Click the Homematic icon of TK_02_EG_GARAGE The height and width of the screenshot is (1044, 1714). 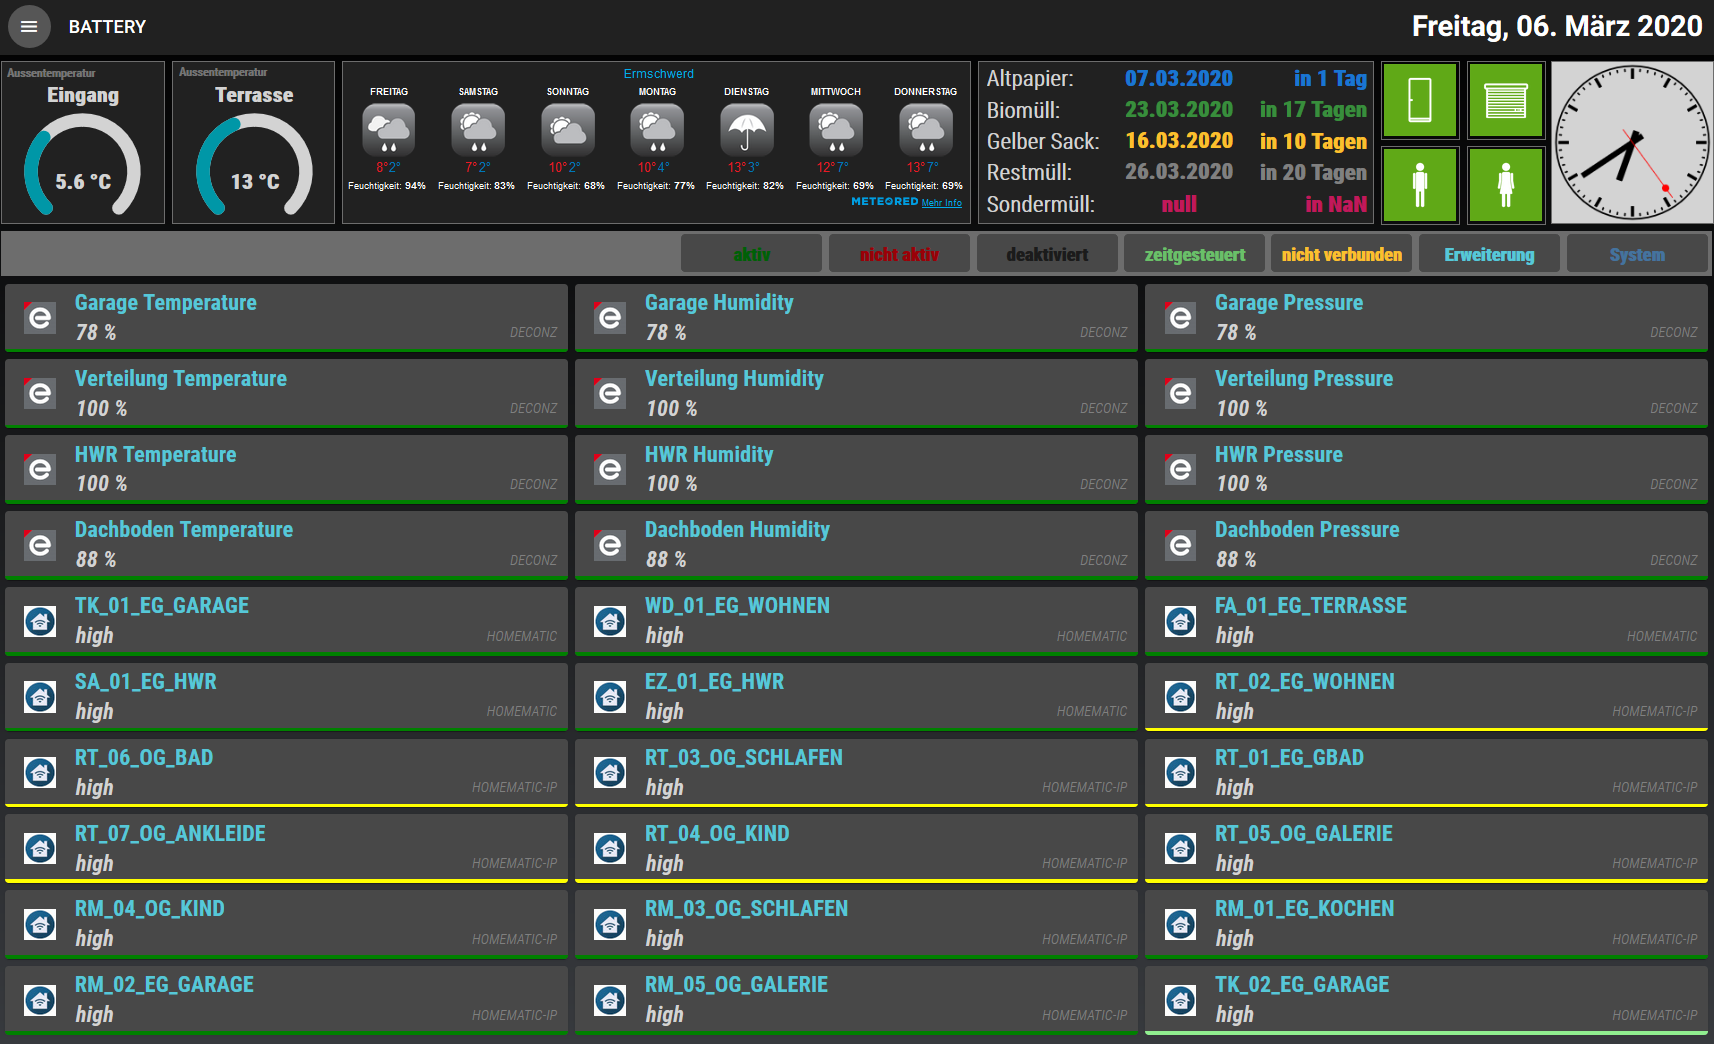tap(1180, 1000)
